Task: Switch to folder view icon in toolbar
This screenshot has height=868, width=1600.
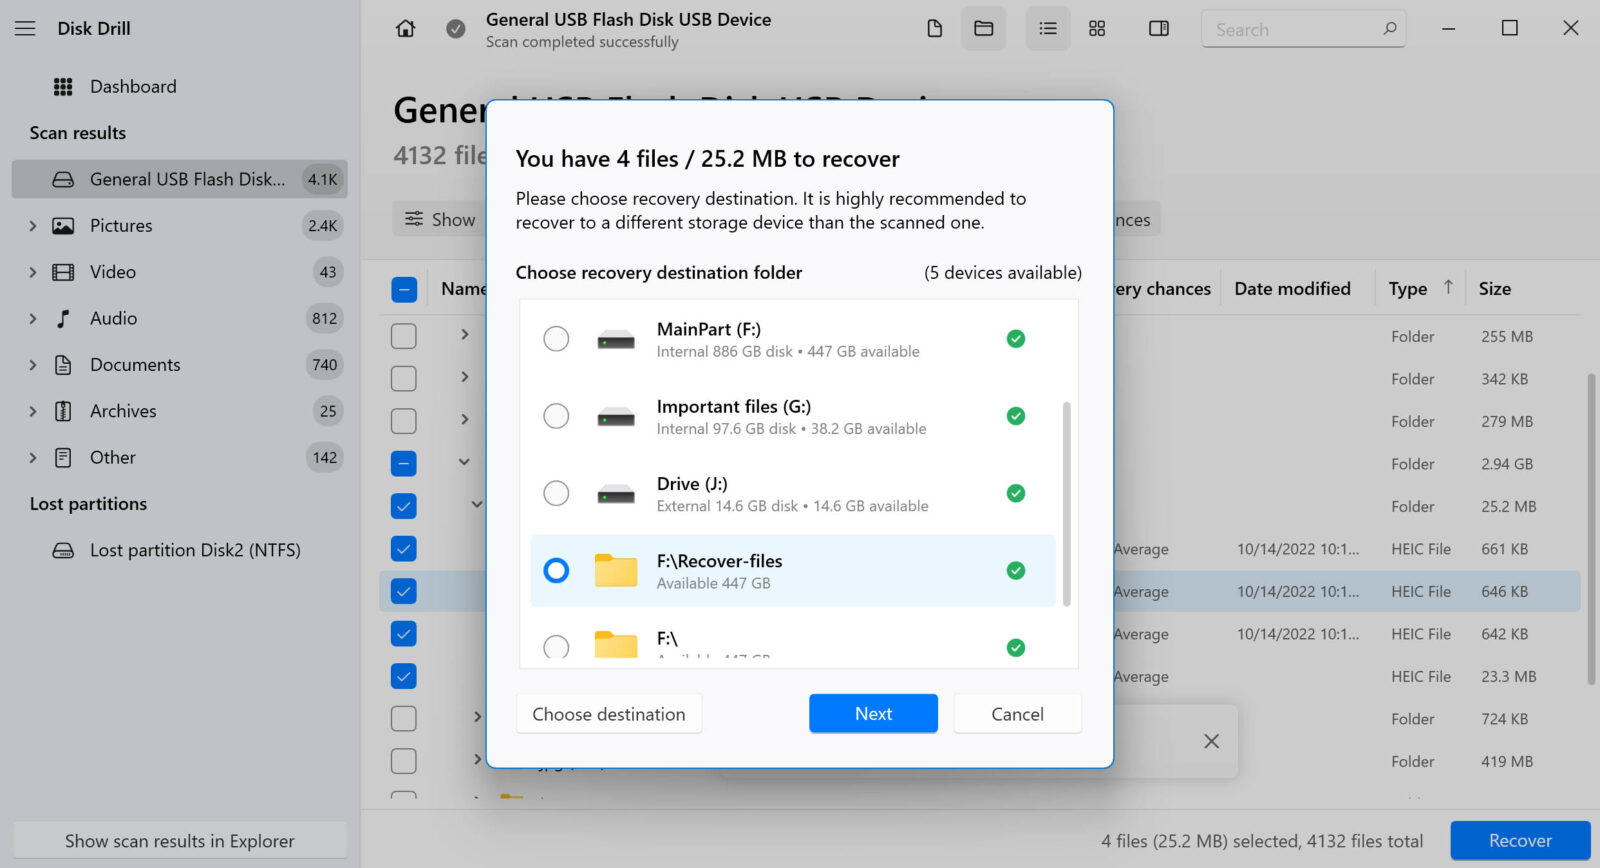Action: point(983,29)
